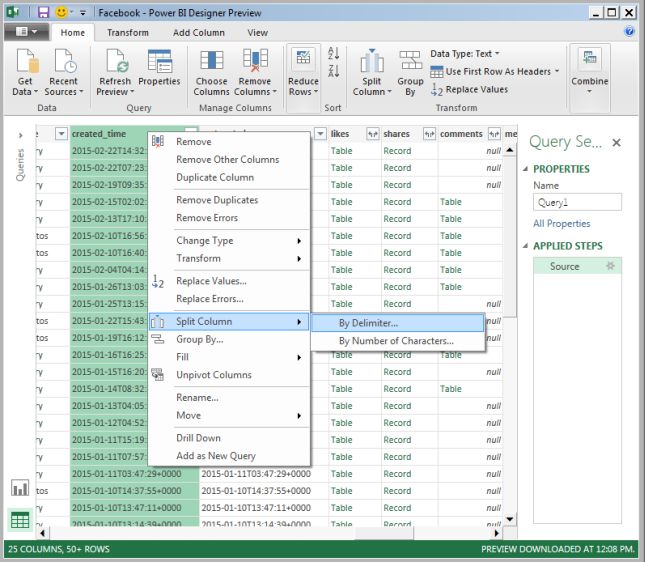Open the Report view icon at bottom left
Image resolution: width=645 pixels, height=562 pixels.
tap(19, 488)
